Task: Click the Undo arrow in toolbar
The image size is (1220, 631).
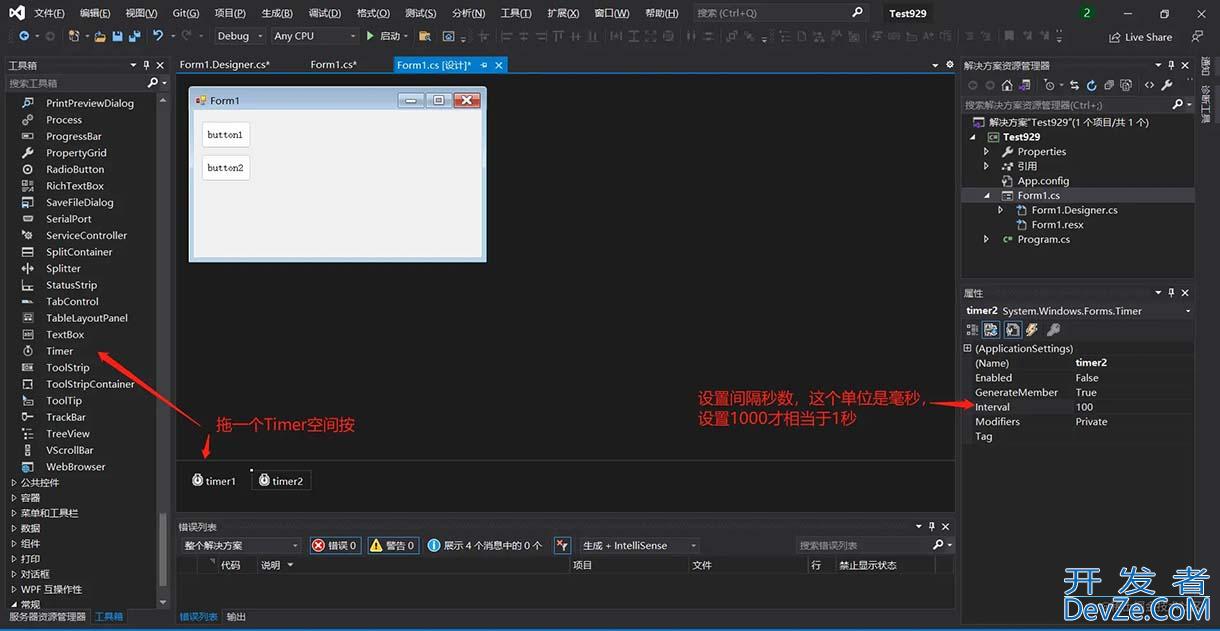Action: [158, 35]
